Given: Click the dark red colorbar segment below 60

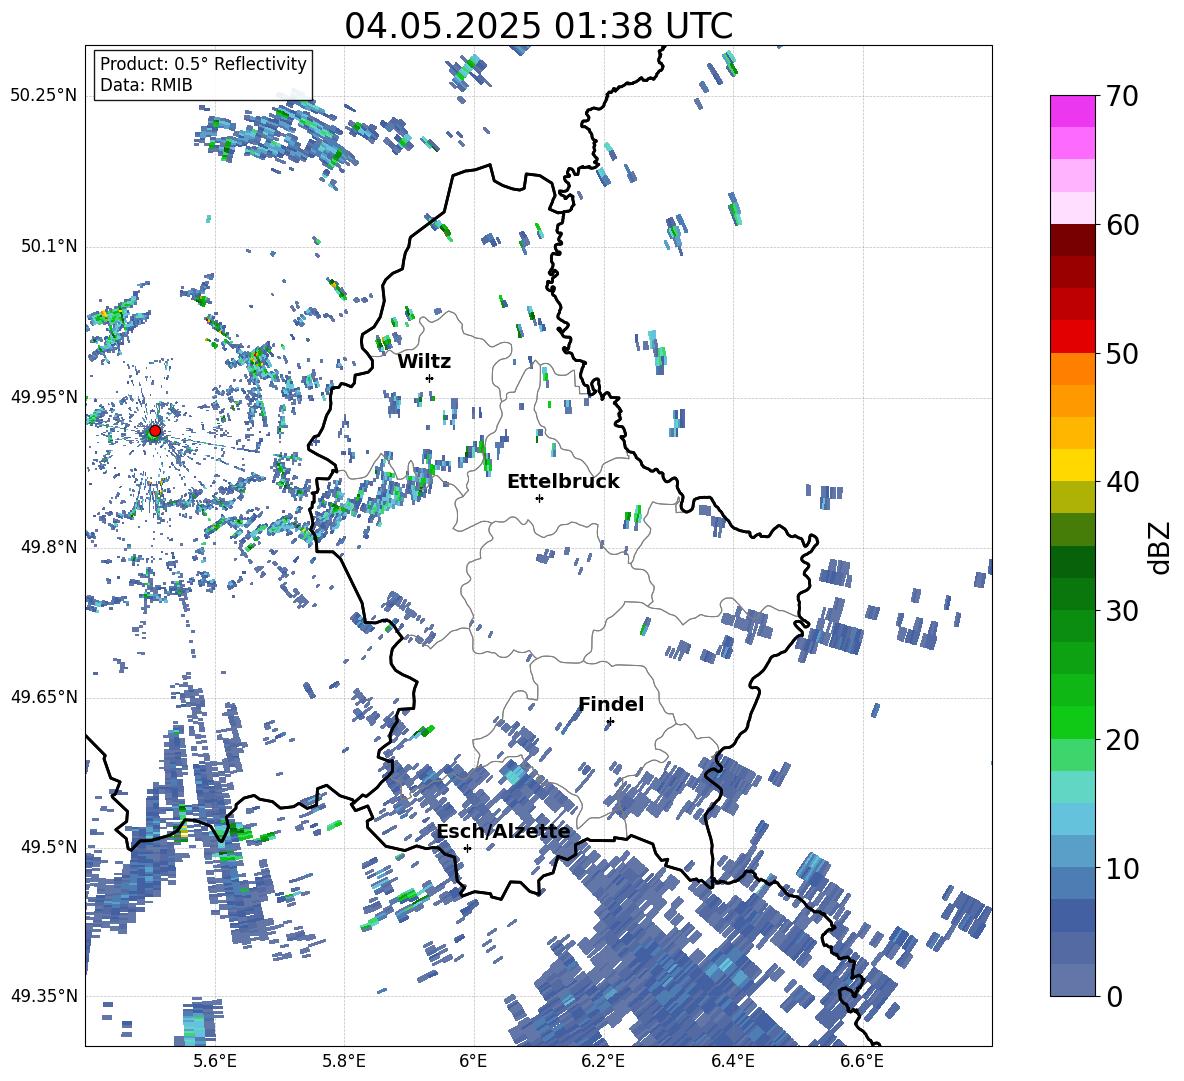Looking at the screenshot, I should 1072,239.
